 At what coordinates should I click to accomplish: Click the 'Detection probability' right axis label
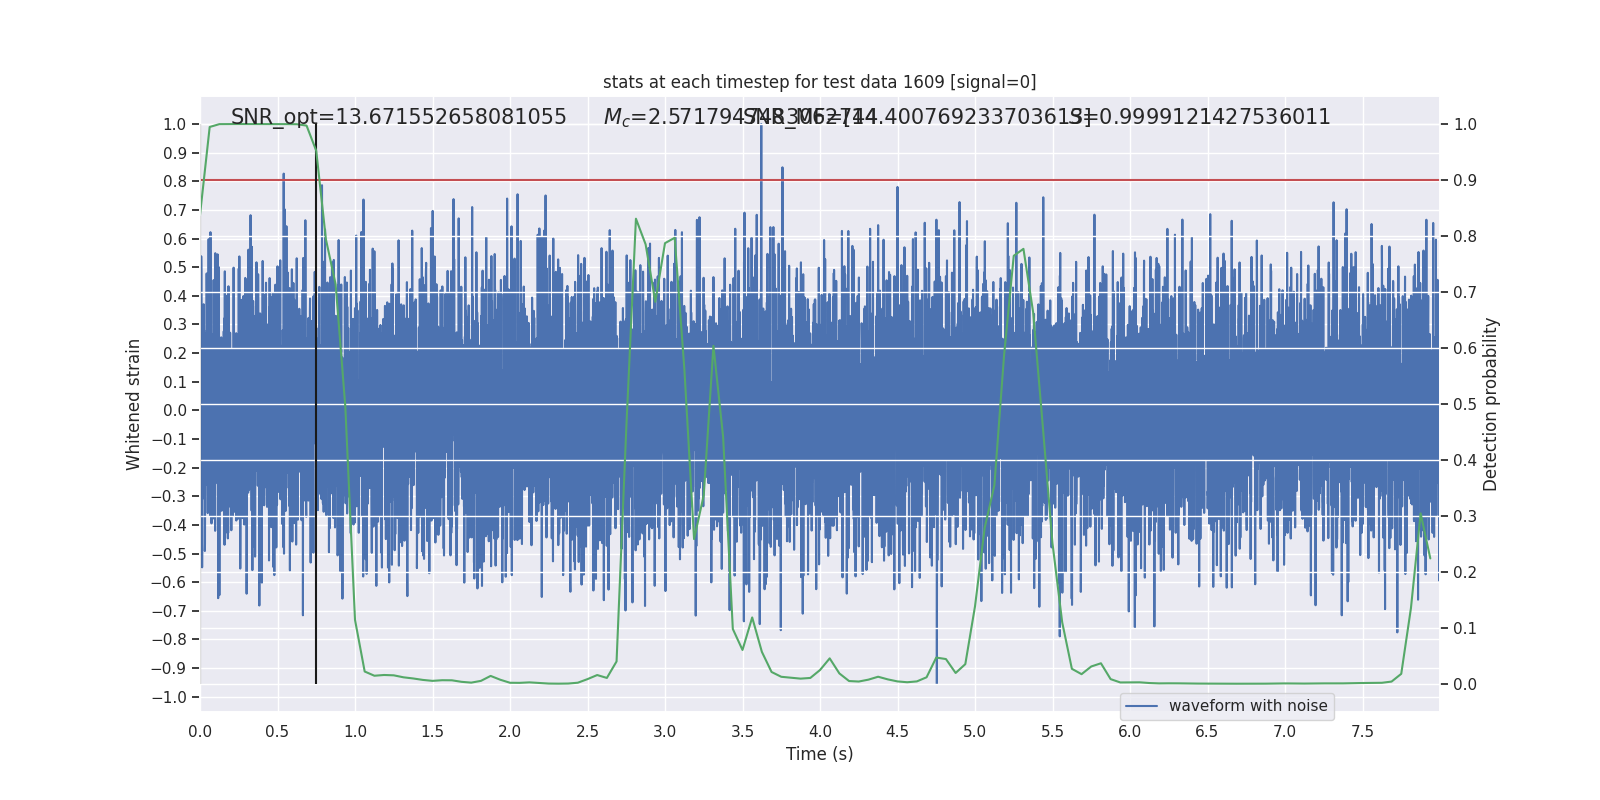1491,404
